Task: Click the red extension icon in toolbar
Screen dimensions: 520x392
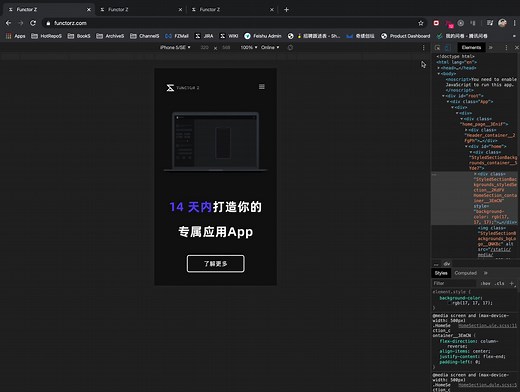Action: pos(436,23)
